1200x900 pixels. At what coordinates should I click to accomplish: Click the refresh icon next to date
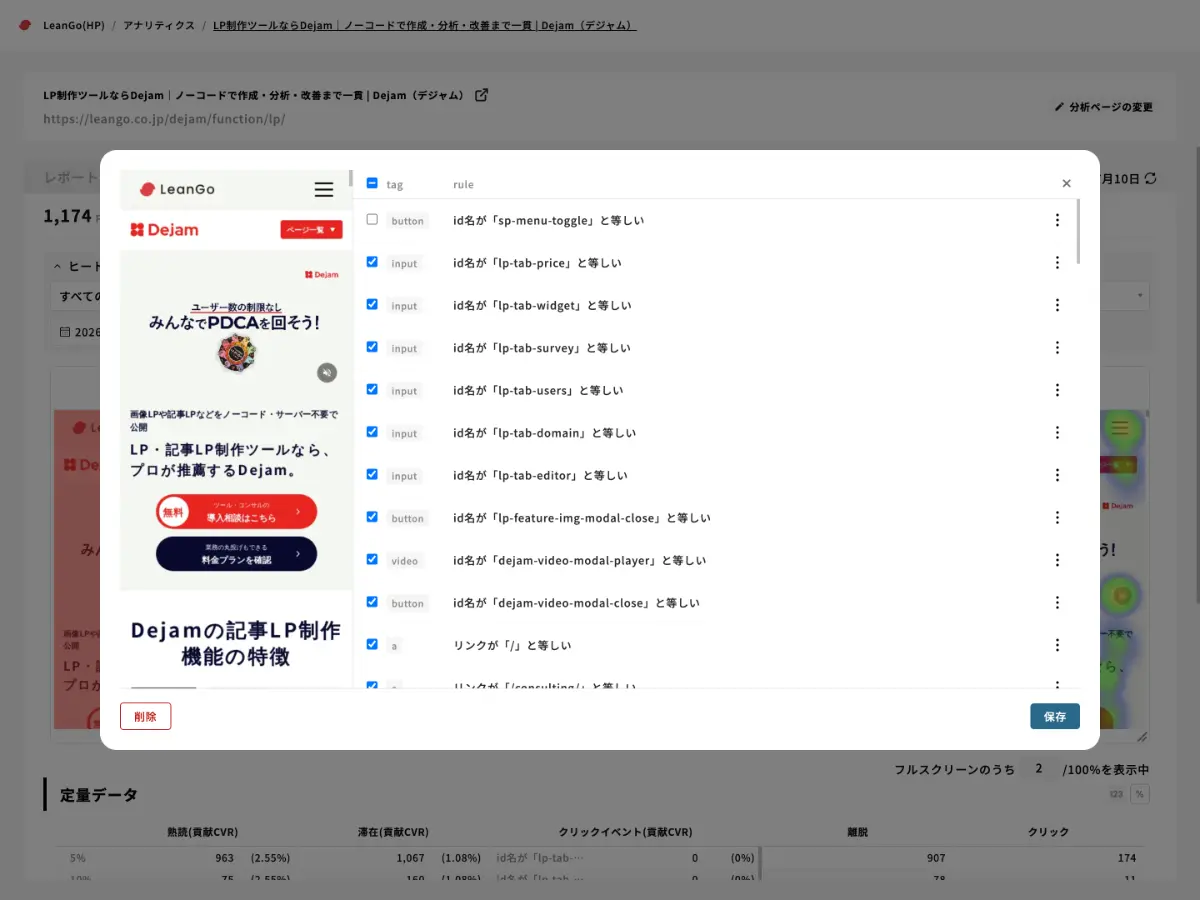tap(1150, 178)
